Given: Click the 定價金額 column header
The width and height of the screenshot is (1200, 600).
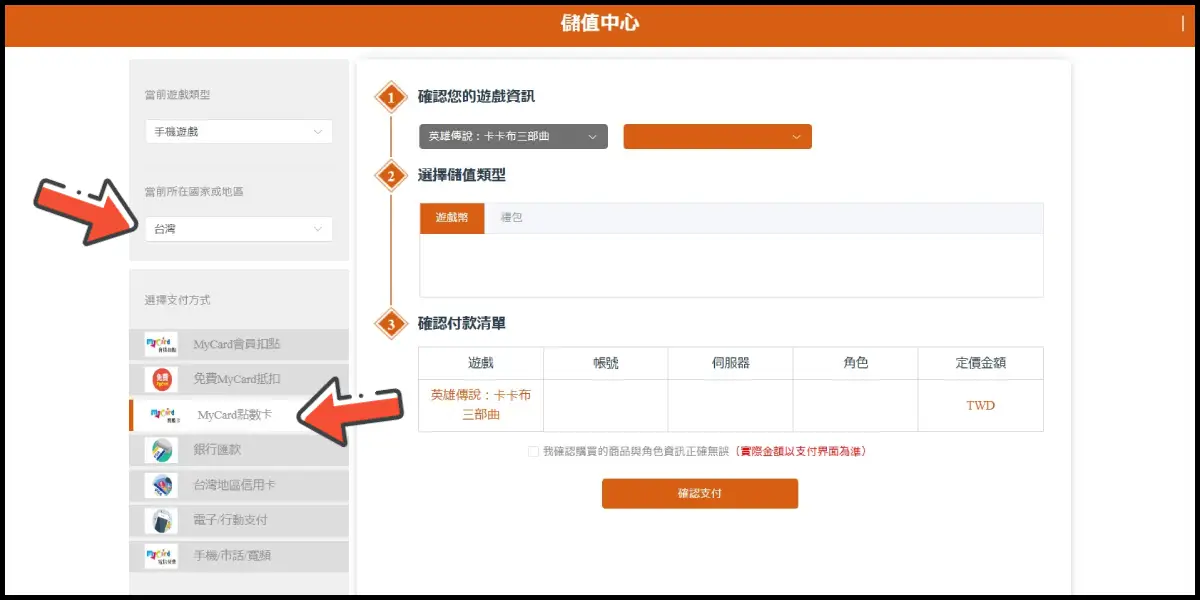Looking at the screenshot, I should pyautogui.click(x=981, y=363).
